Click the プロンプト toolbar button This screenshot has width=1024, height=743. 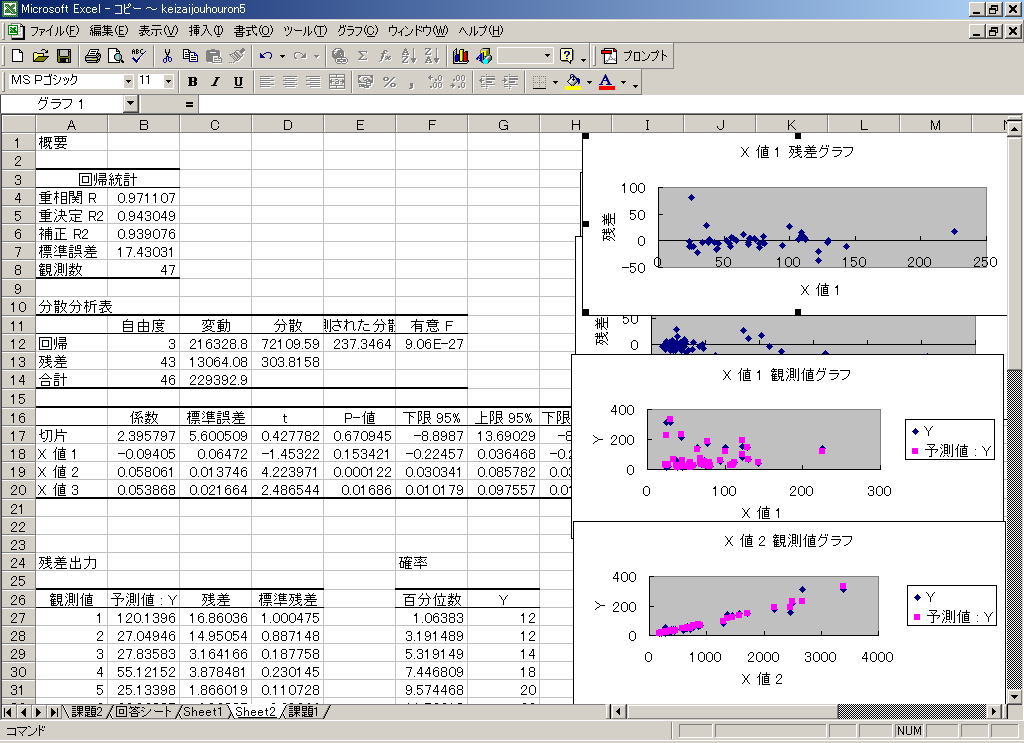tap(635, 56)
